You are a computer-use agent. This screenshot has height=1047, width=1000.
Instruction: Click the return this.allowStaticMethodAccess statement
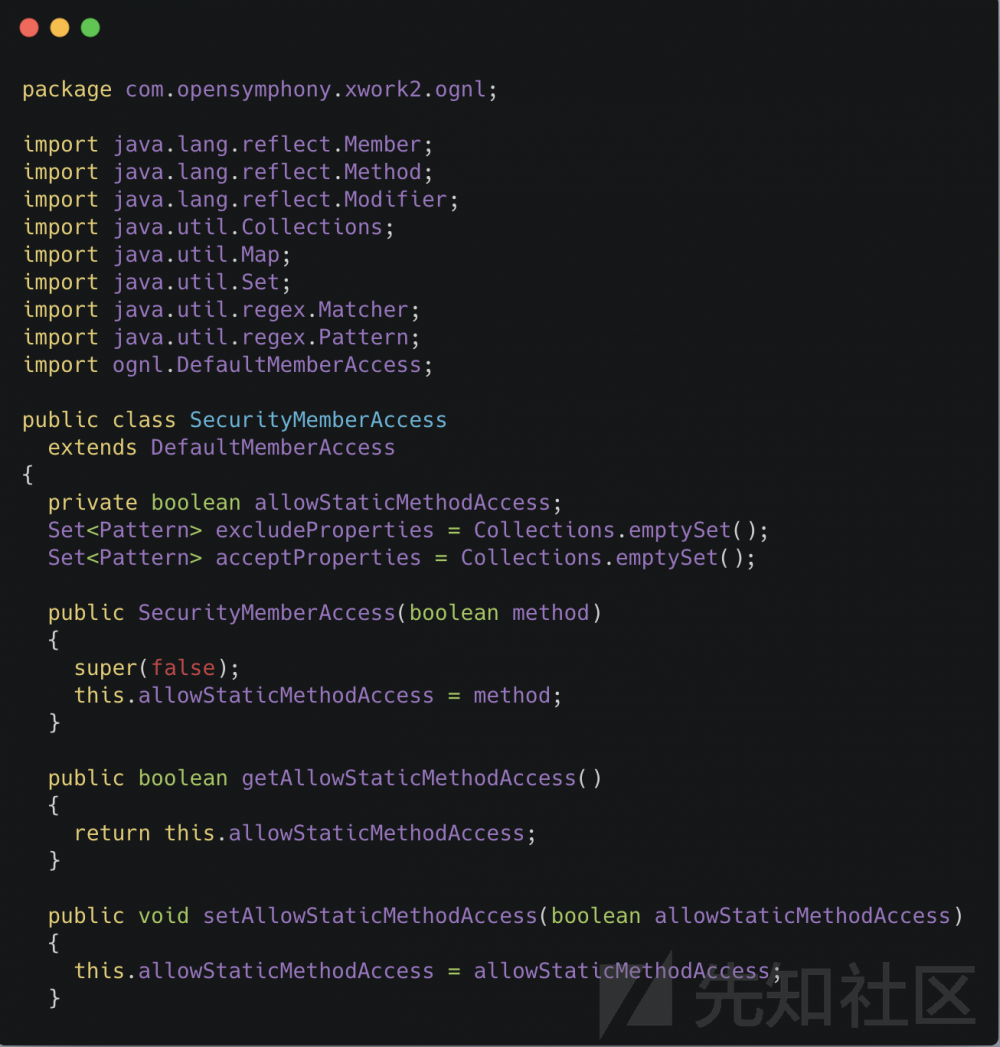(x=304, y=833)
